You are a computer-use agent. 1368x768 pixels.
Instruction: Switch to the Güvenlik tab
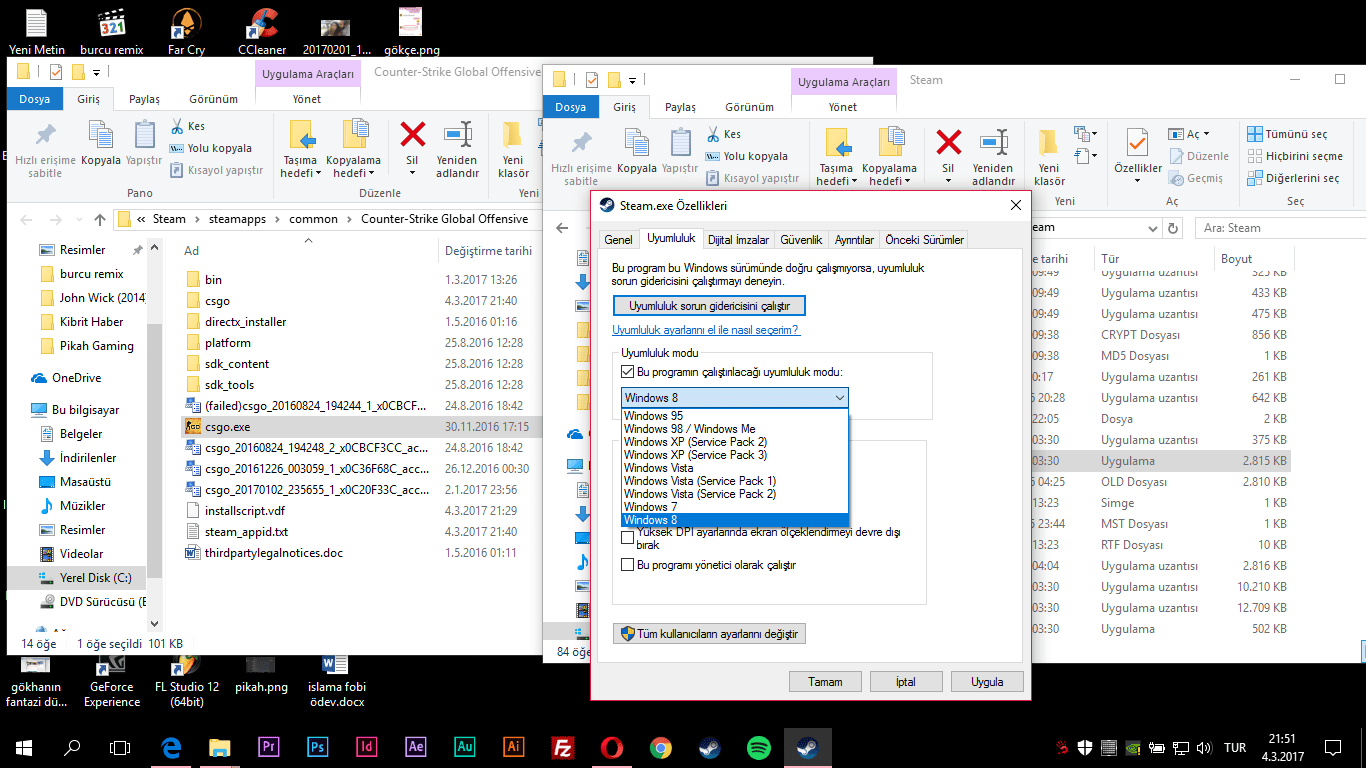(801, 240)
